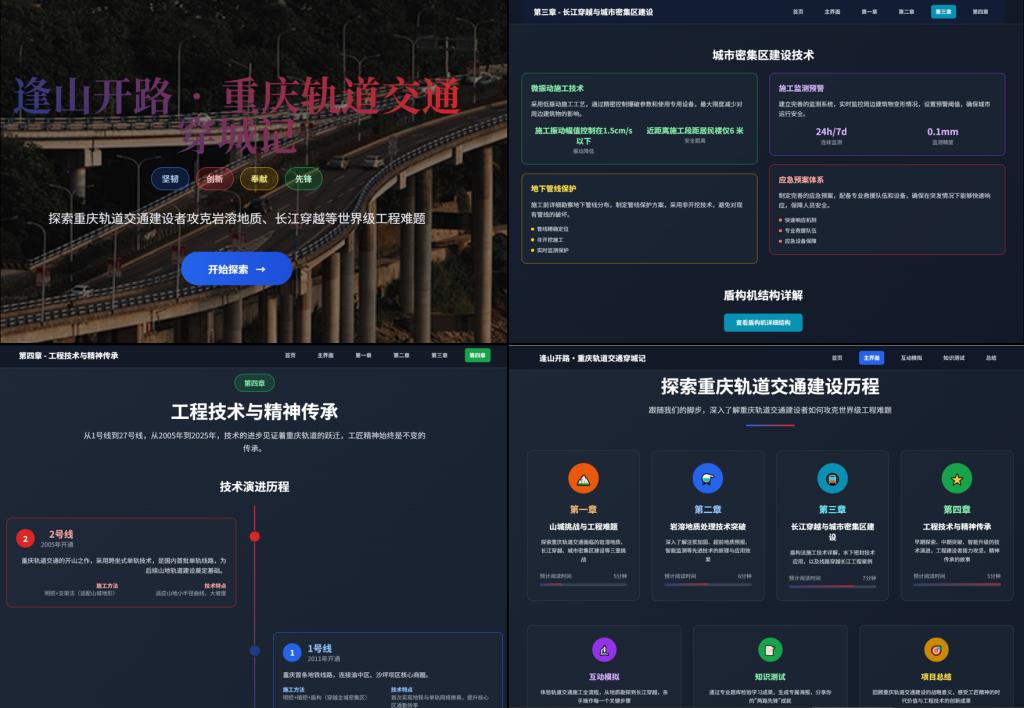Select the green highlighted 第四章 nav tab

477,355
